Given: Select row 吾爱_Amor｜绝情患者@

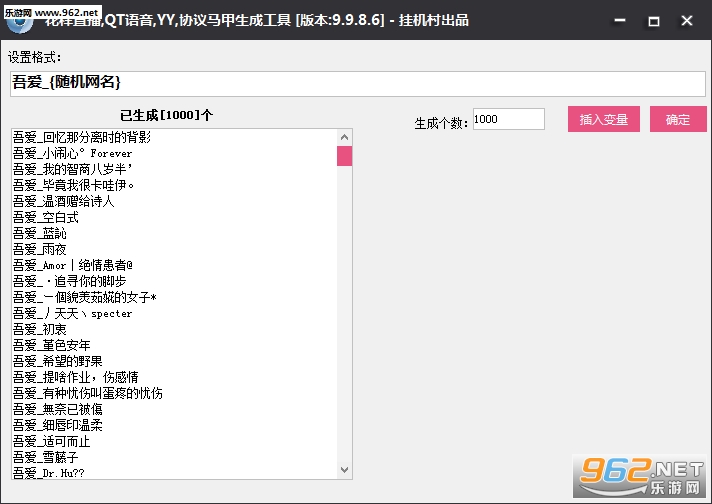Looking at the screenshot, I should coord(174,265).
